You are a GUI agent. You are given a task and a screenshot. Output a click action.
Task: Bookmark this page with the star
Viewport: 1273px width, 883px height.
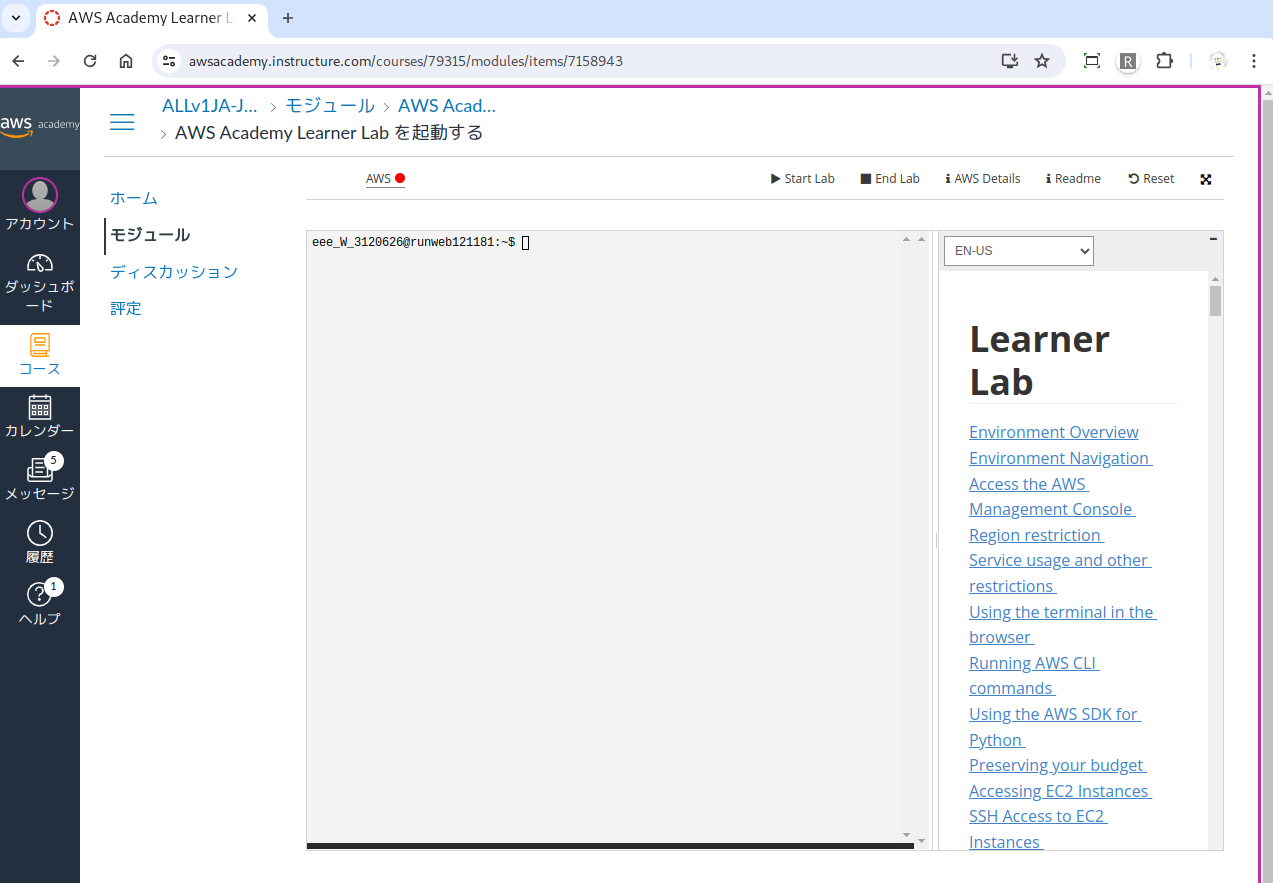point(1042,61)
